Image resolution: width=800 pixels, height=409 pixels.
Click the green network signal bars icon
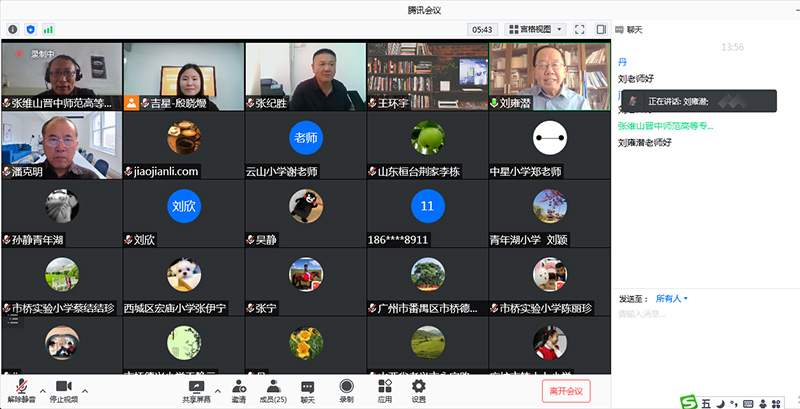[48, 29]
